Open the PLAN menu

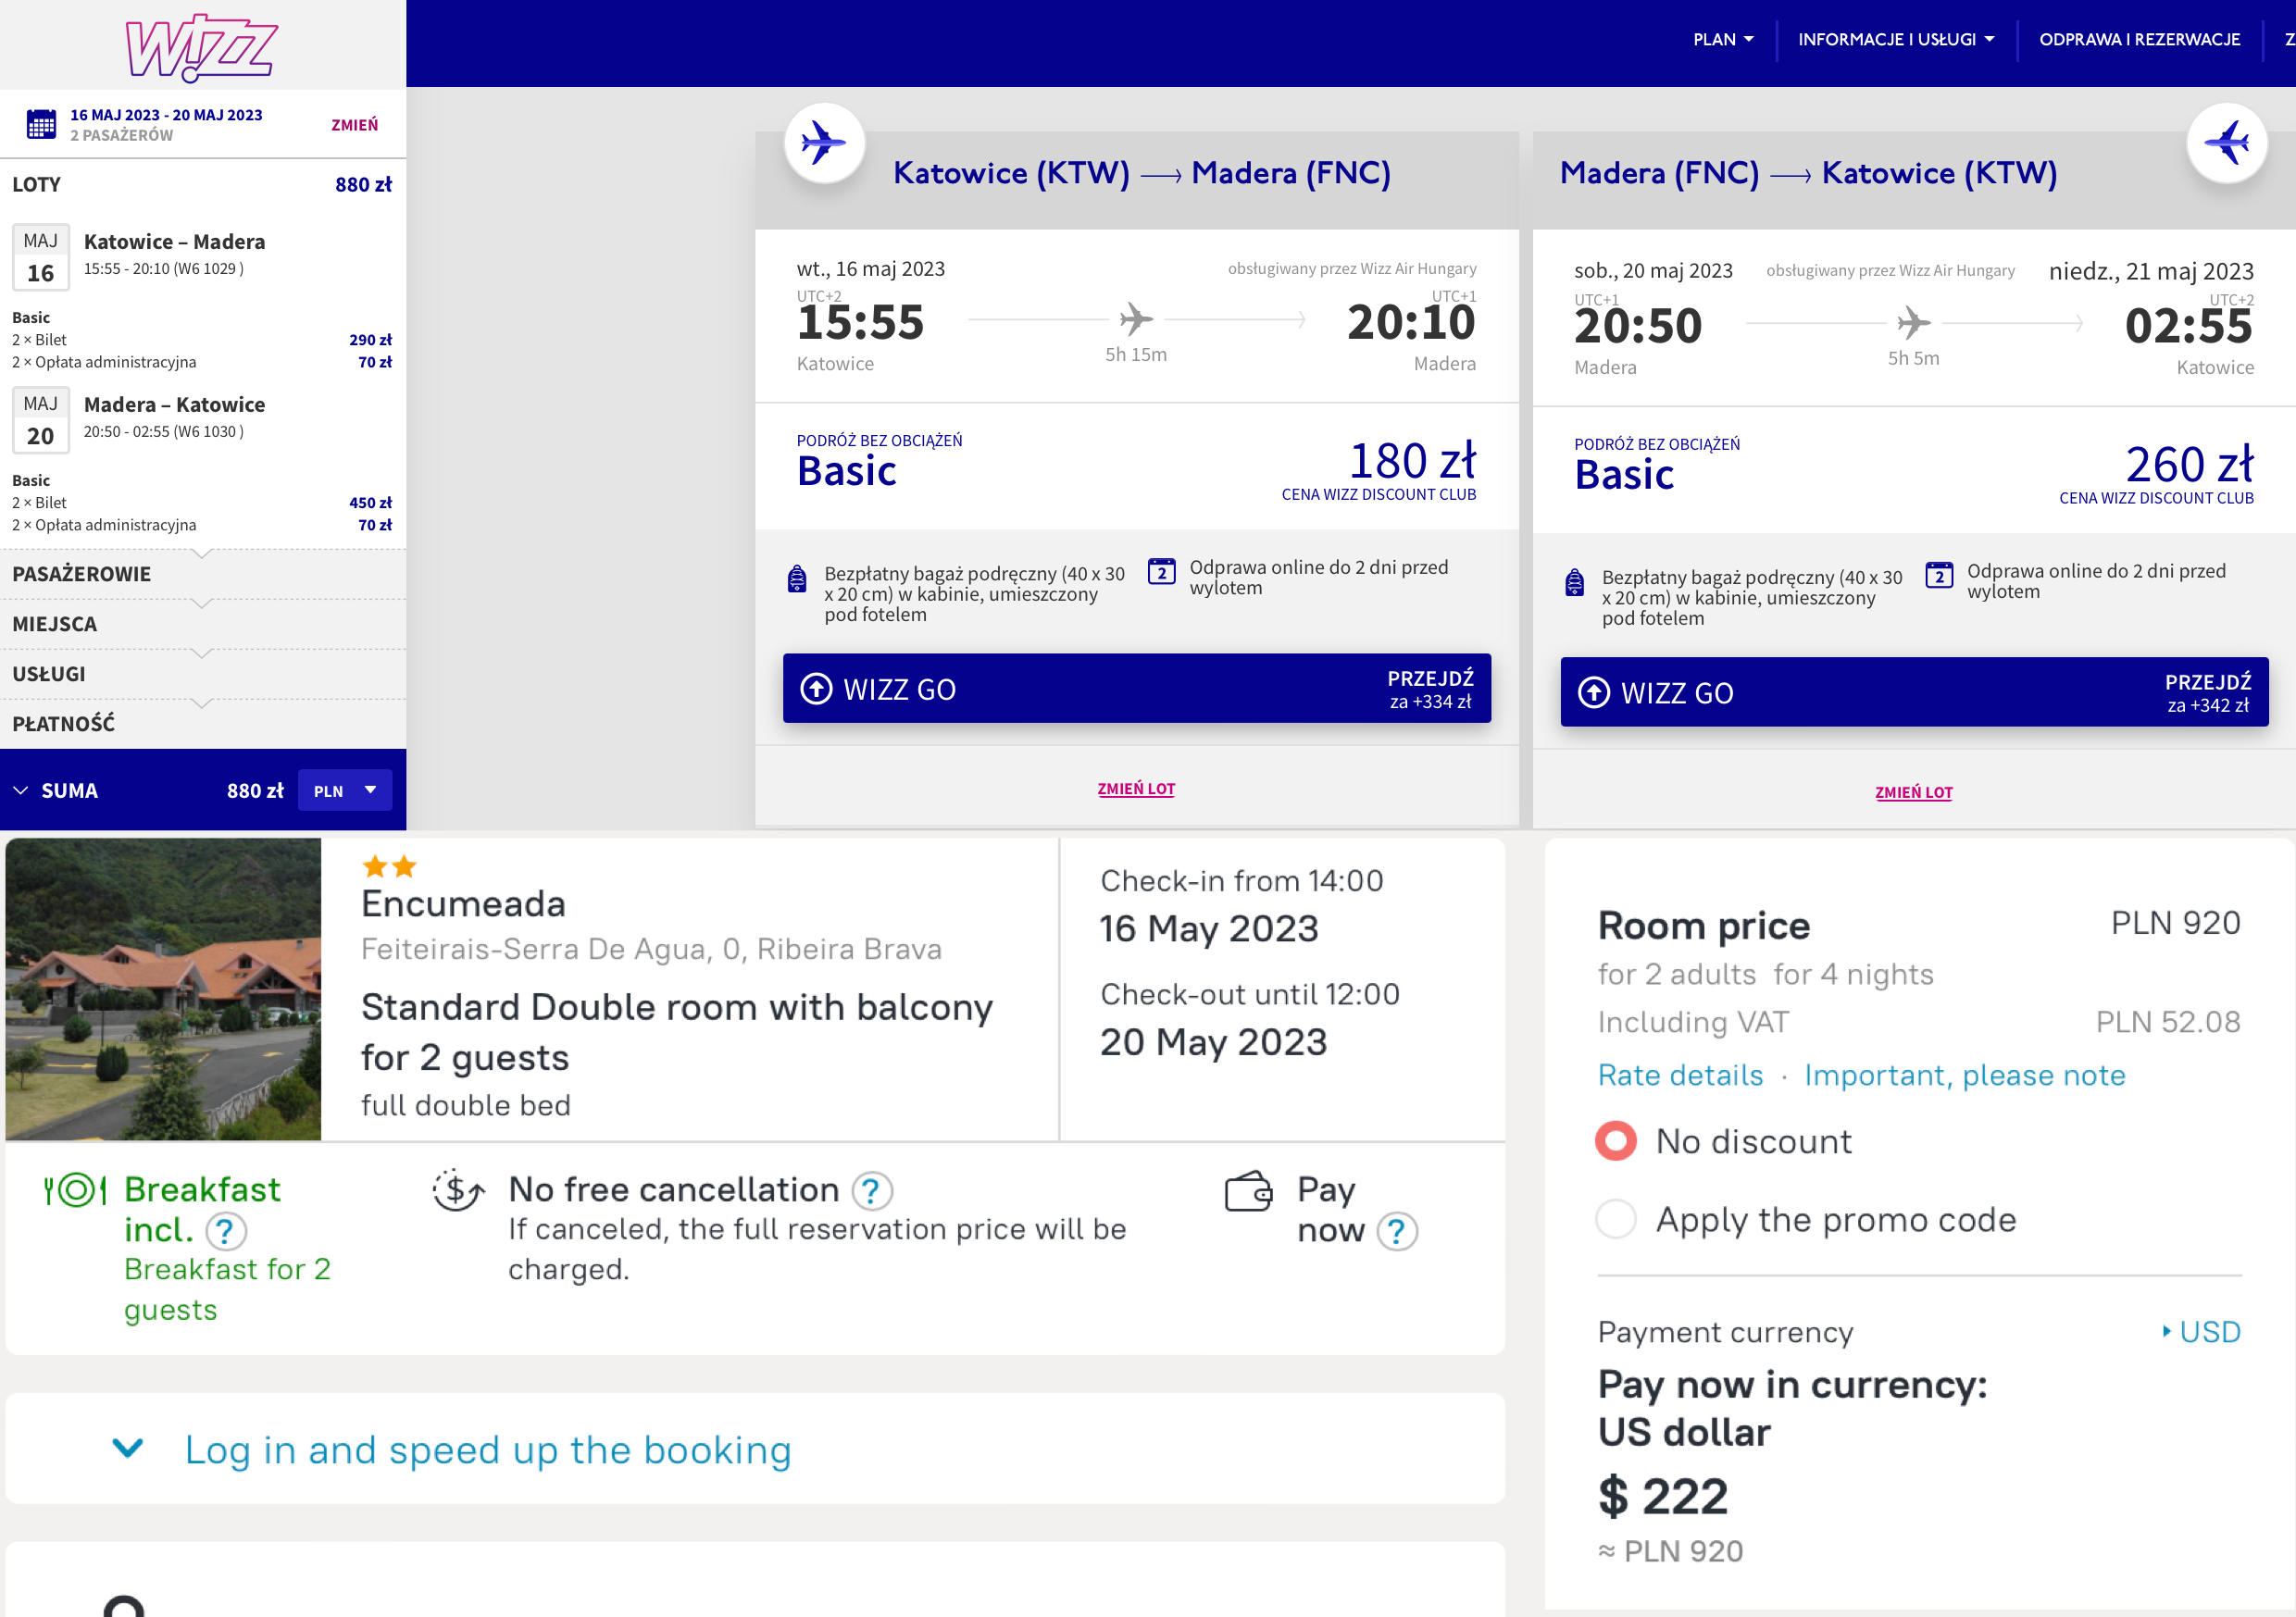1723,40
